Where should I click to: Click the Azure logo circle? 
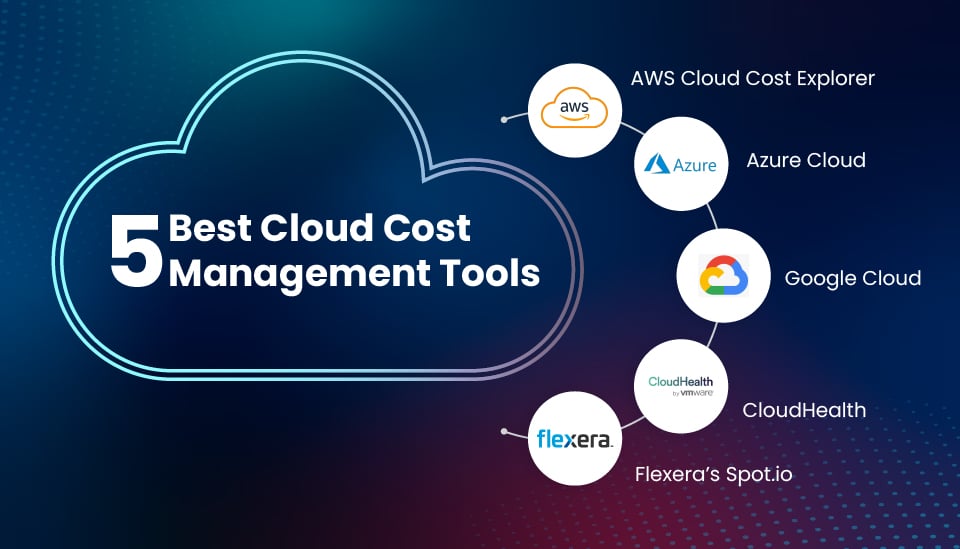click(x=681, y=164)
